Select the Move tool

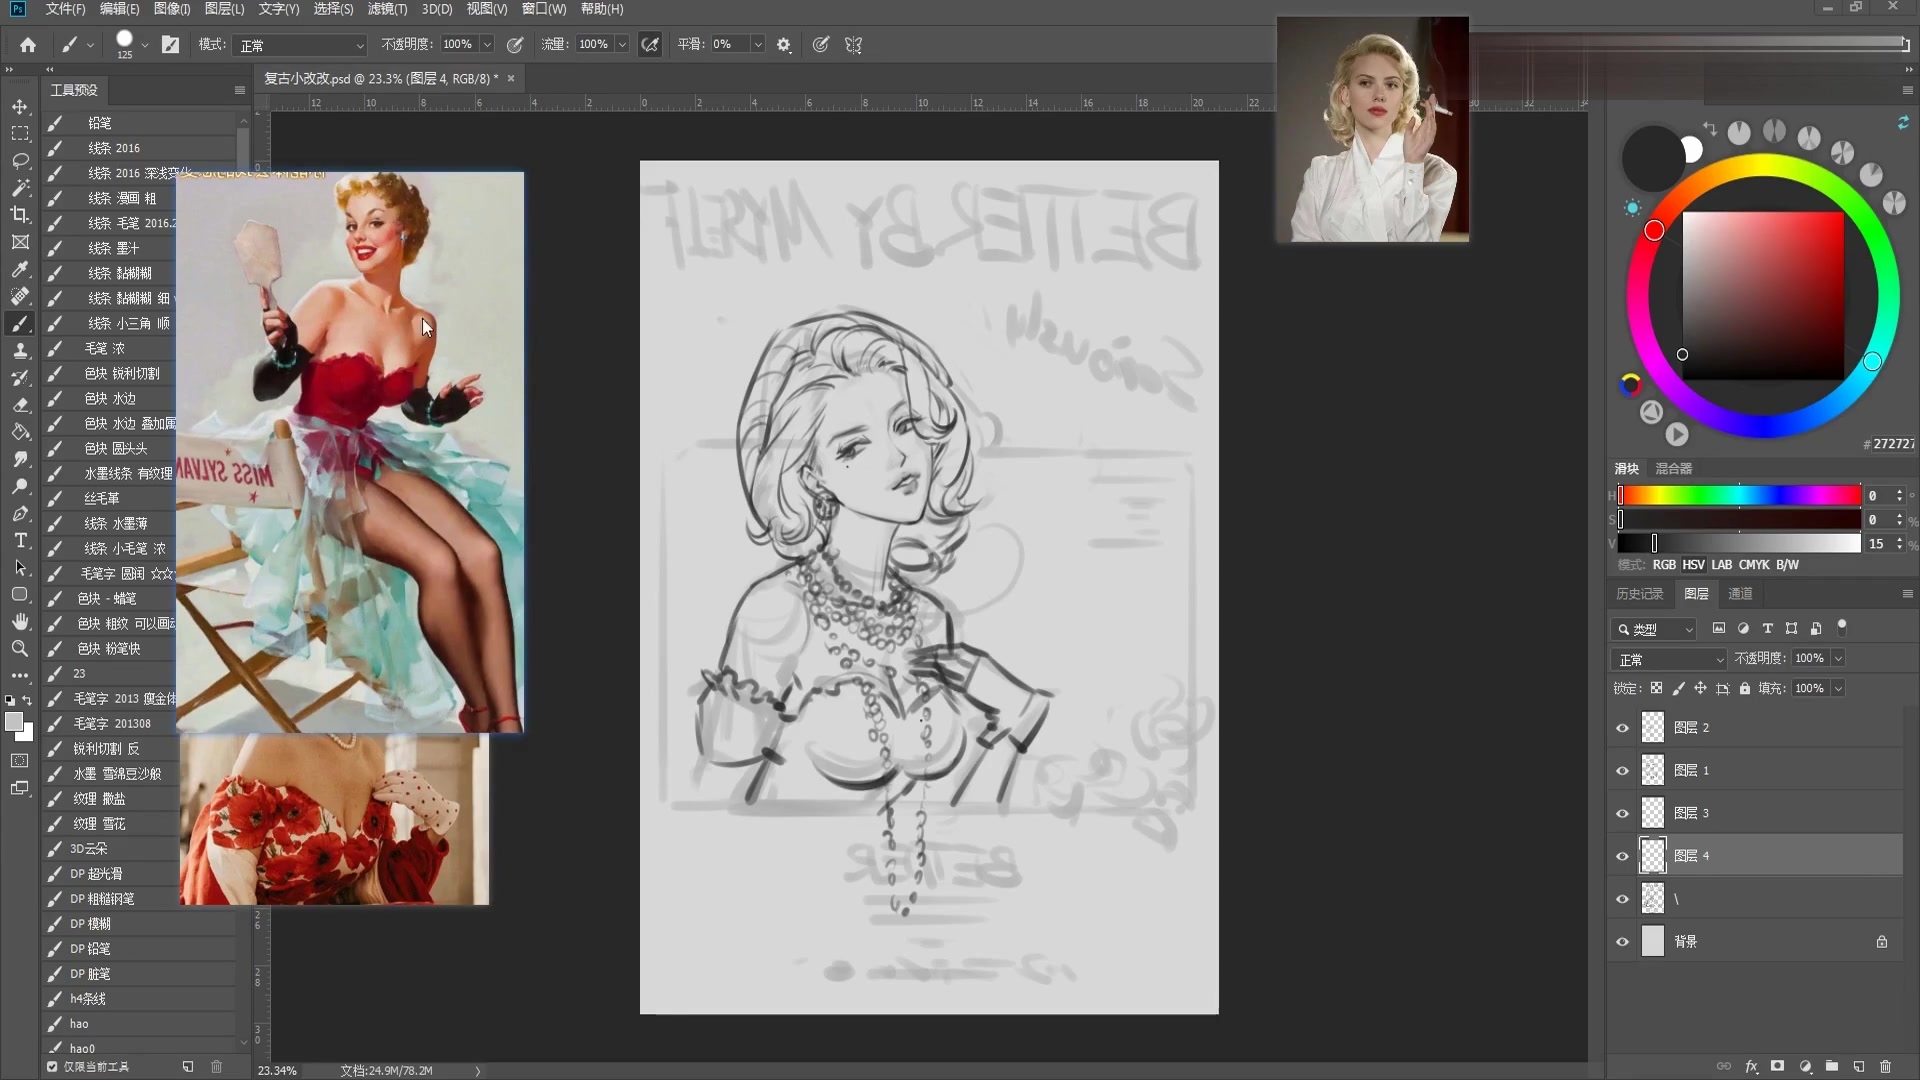pyautogui.click(x=20, y=106)
